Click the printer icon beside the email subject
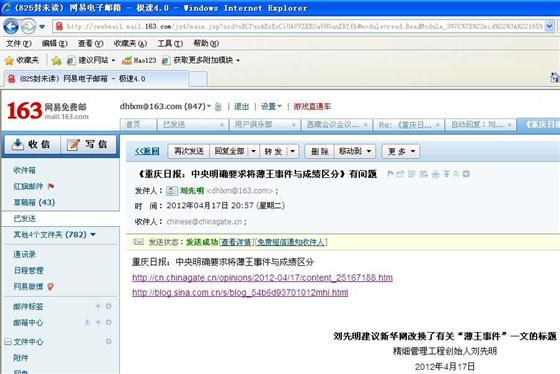Screen dimensions: 560x374 click(435, 174)
